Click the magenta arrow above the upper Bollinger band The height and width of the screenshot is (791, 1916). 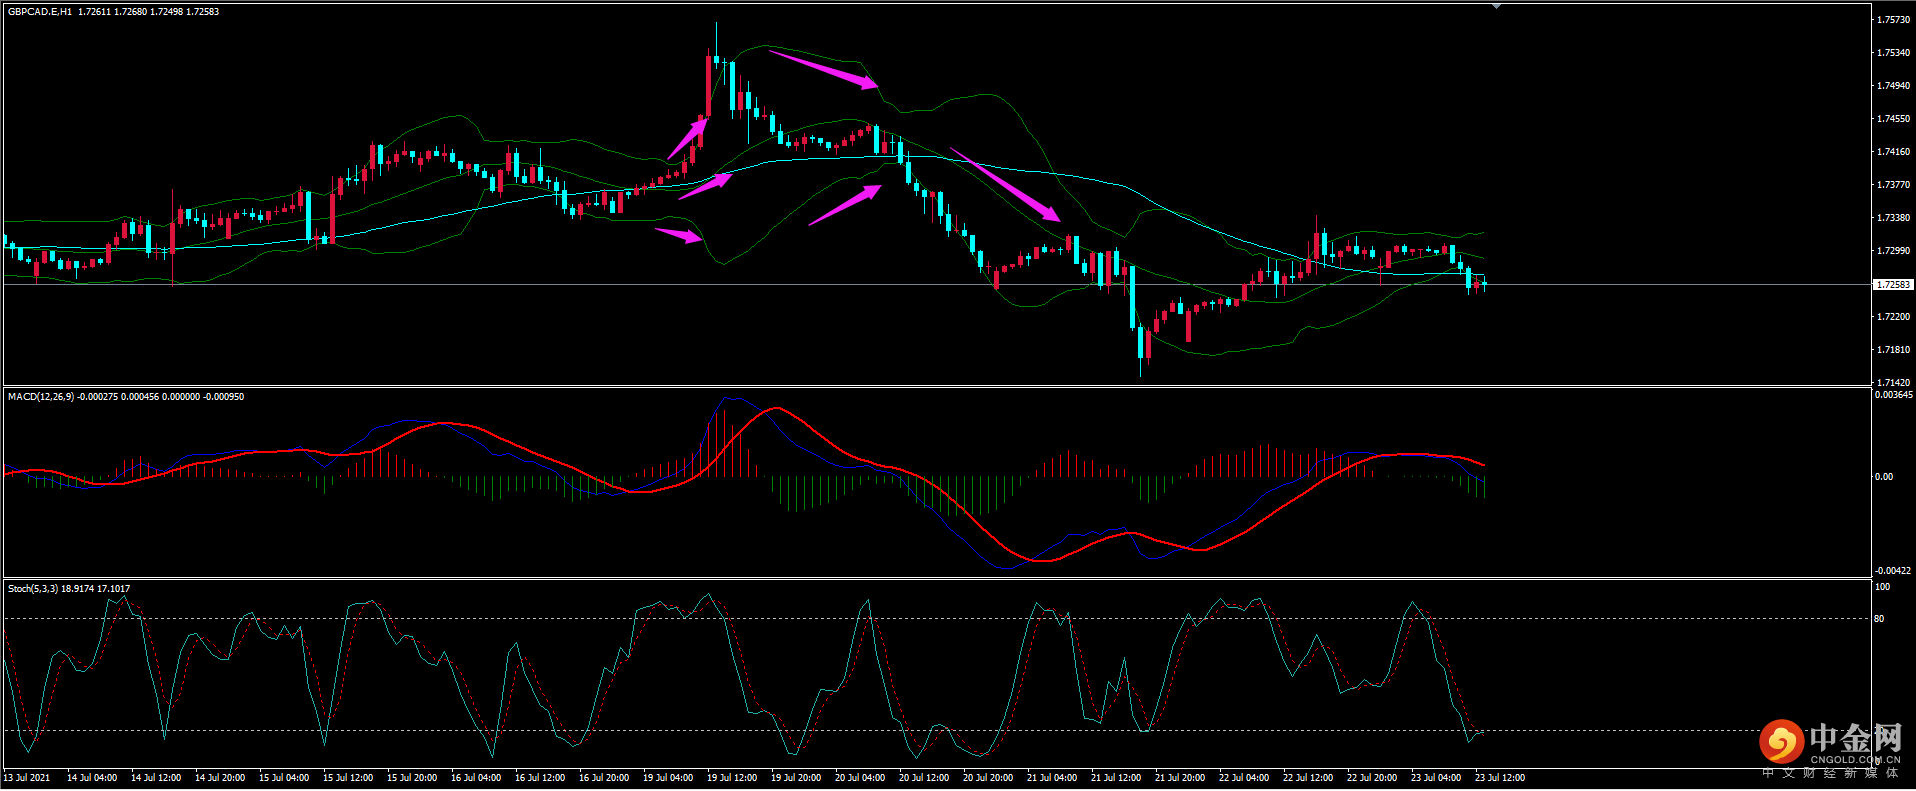[822, 70]
